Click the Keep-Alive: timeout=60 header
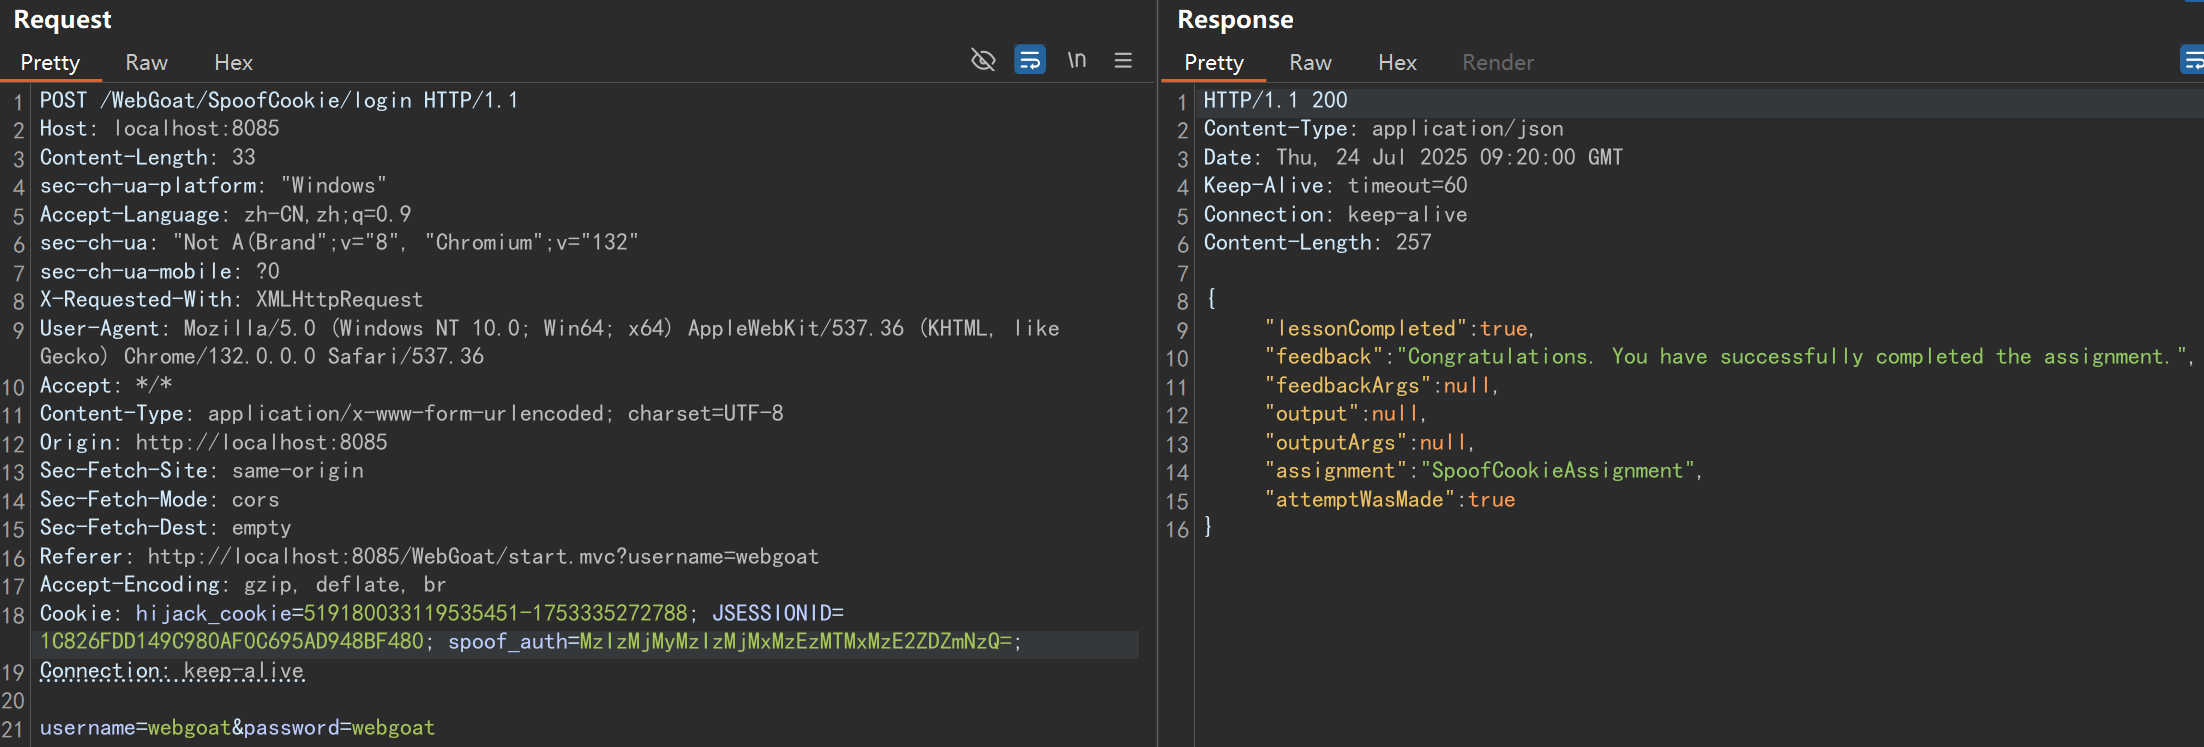2204x747 pixels. 1336,185
